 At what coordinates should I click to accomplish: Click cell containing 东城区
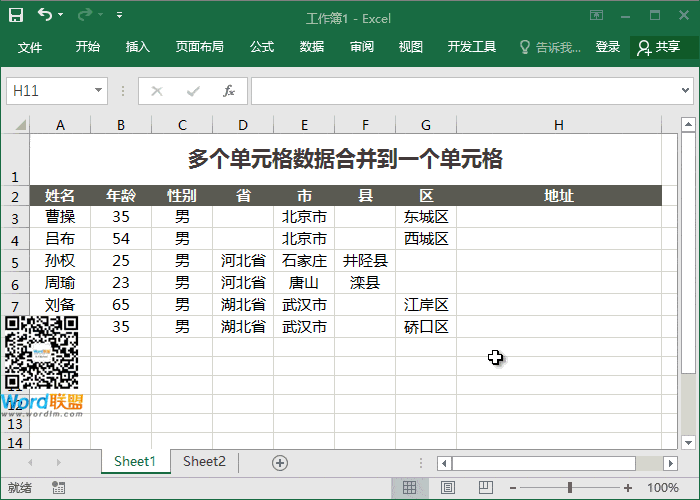click(x=426, y=217)
